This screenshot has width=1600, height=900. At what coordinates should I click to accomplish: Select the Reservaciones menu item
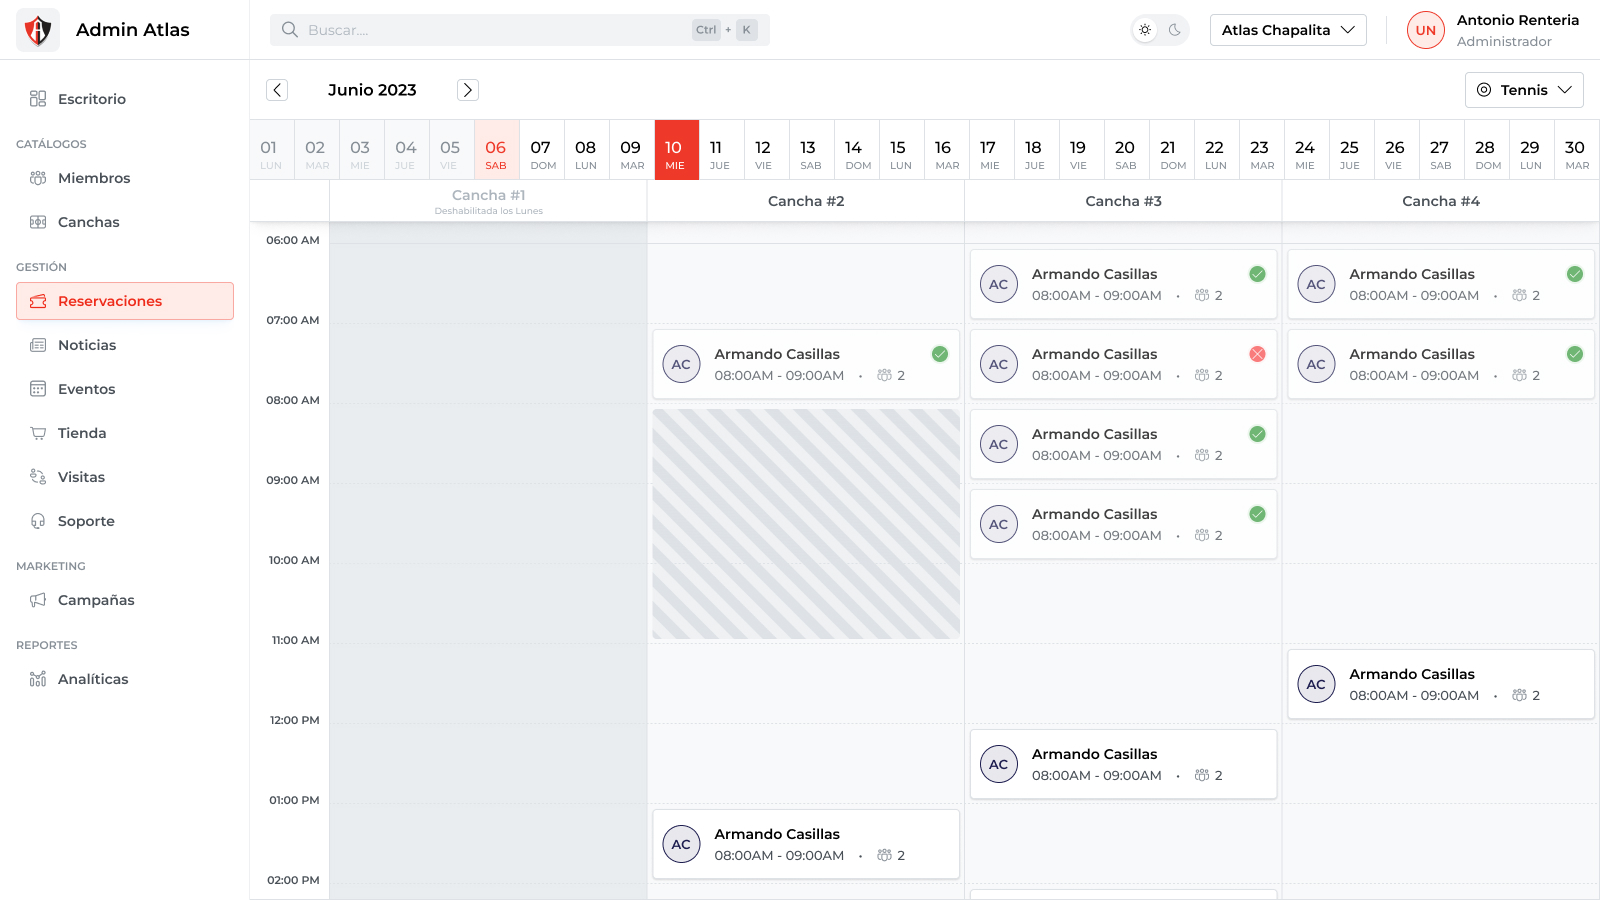point(125,301)
